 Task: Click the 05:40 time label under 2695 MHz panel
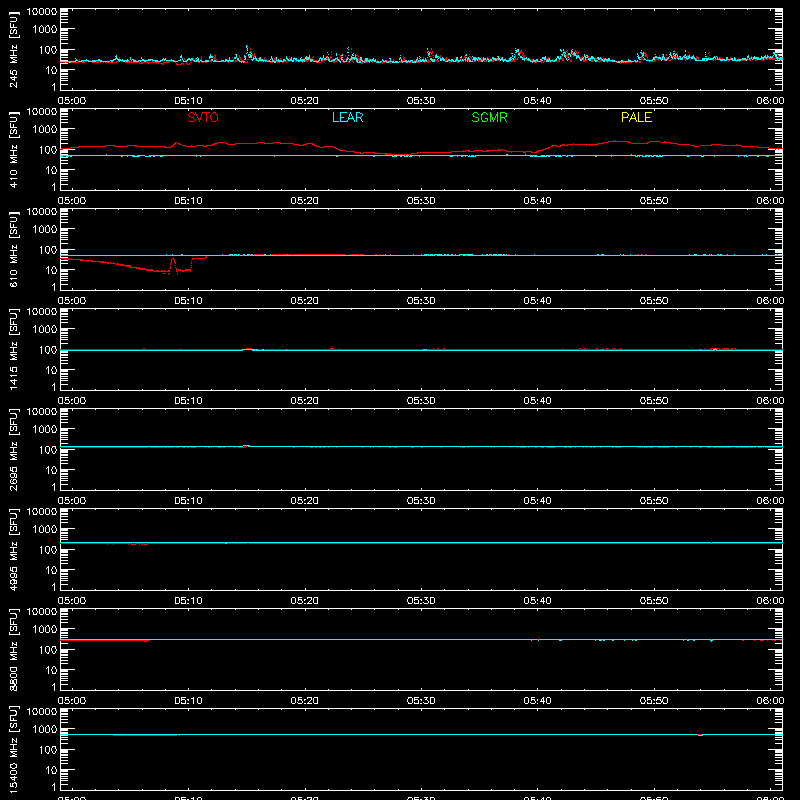point(537,501)
